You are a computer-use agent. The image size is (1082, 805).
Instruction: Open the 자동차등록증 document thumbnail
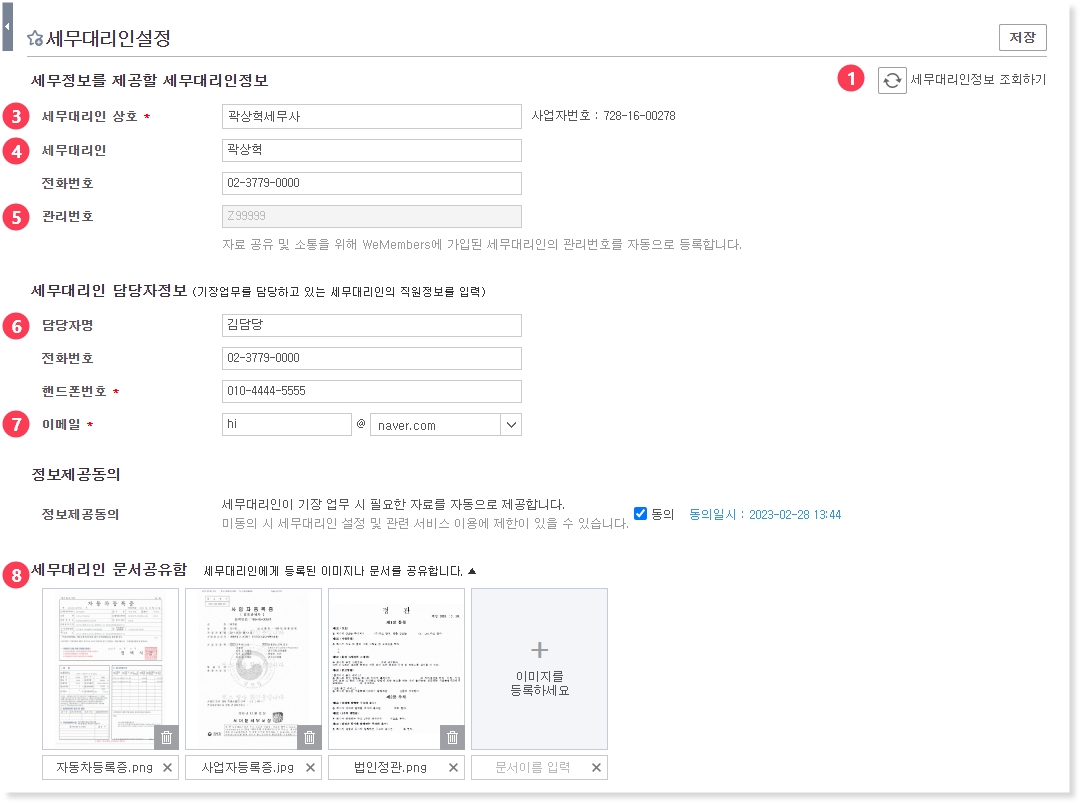tap(110, 662)
